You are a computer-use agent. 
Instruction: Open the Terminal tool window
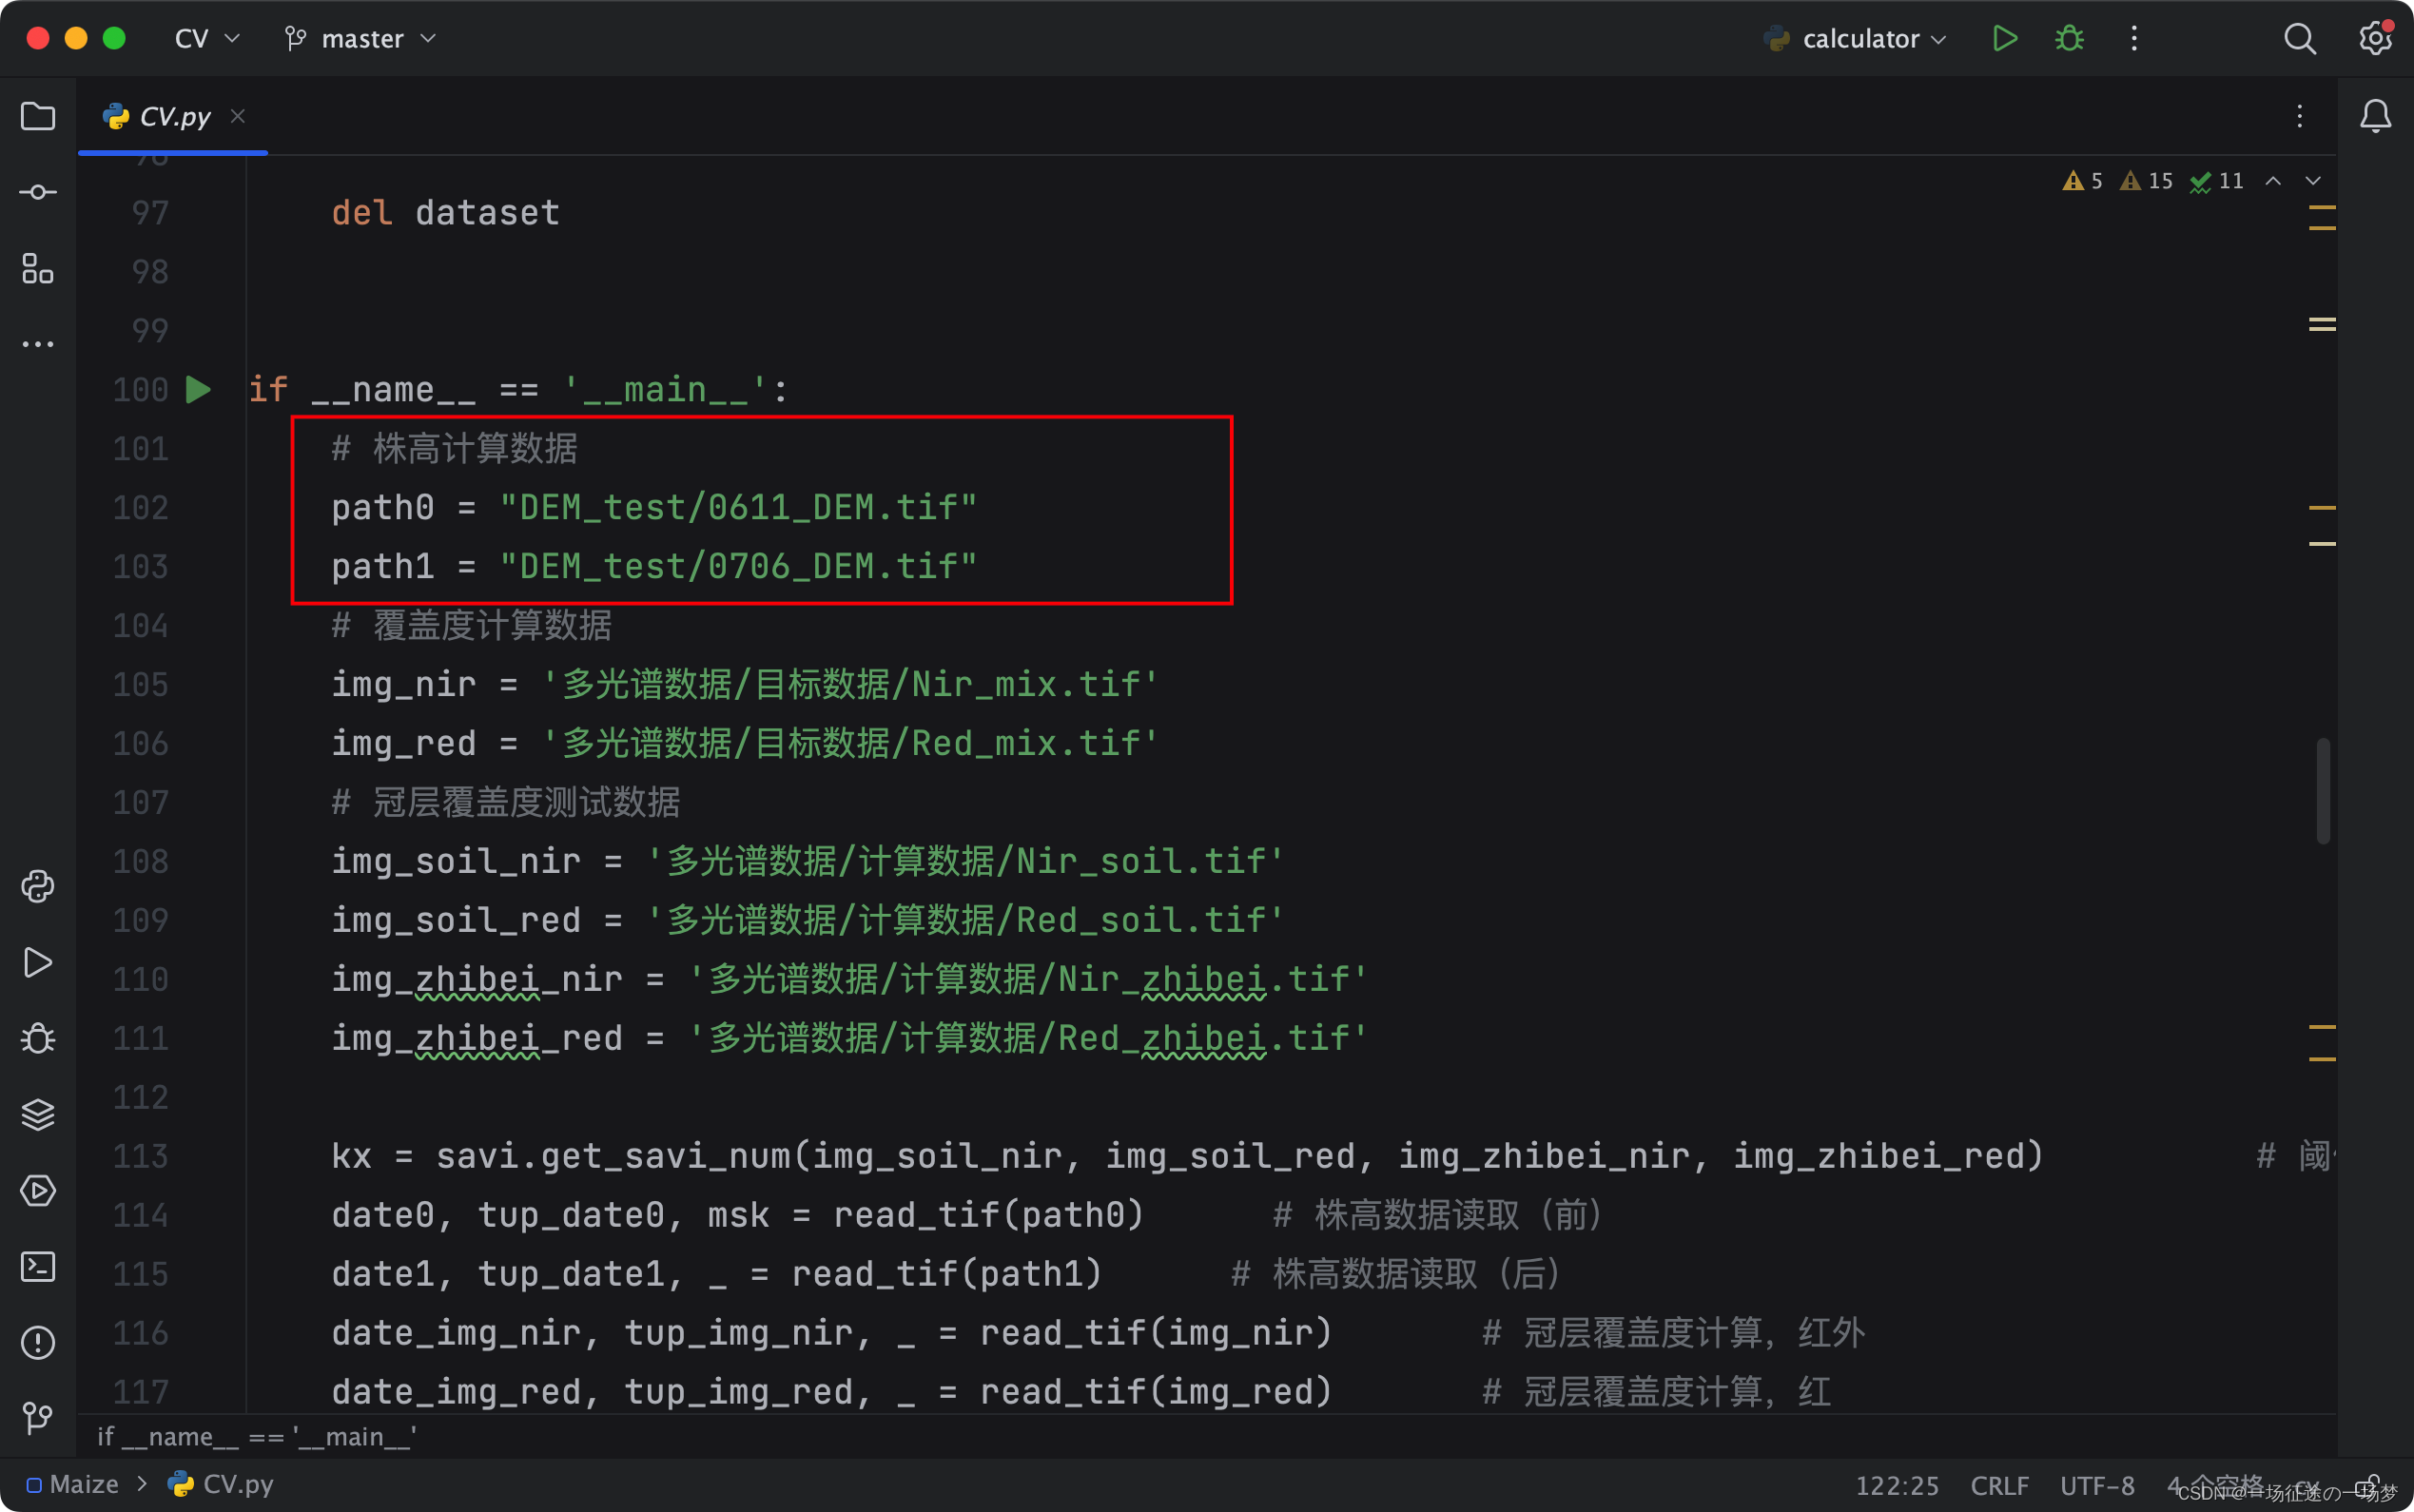point(38,1266)
